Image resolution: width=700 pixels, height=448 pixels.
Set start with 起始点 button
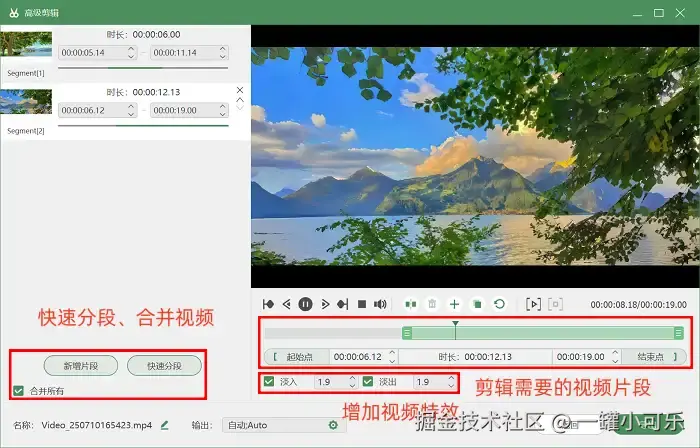click(297, 357)
